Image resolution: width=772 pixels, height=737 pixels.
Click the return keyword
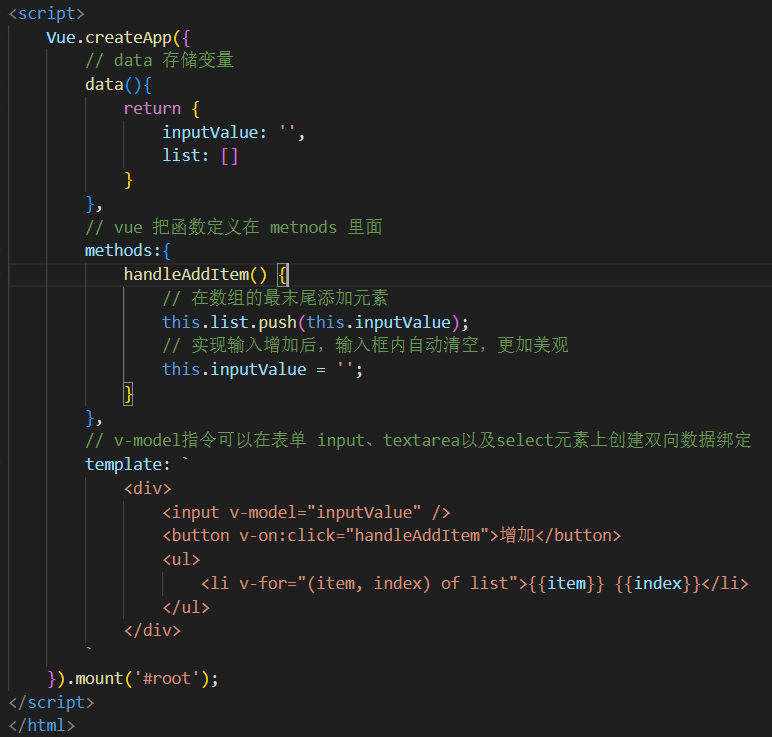coord(152,108)
